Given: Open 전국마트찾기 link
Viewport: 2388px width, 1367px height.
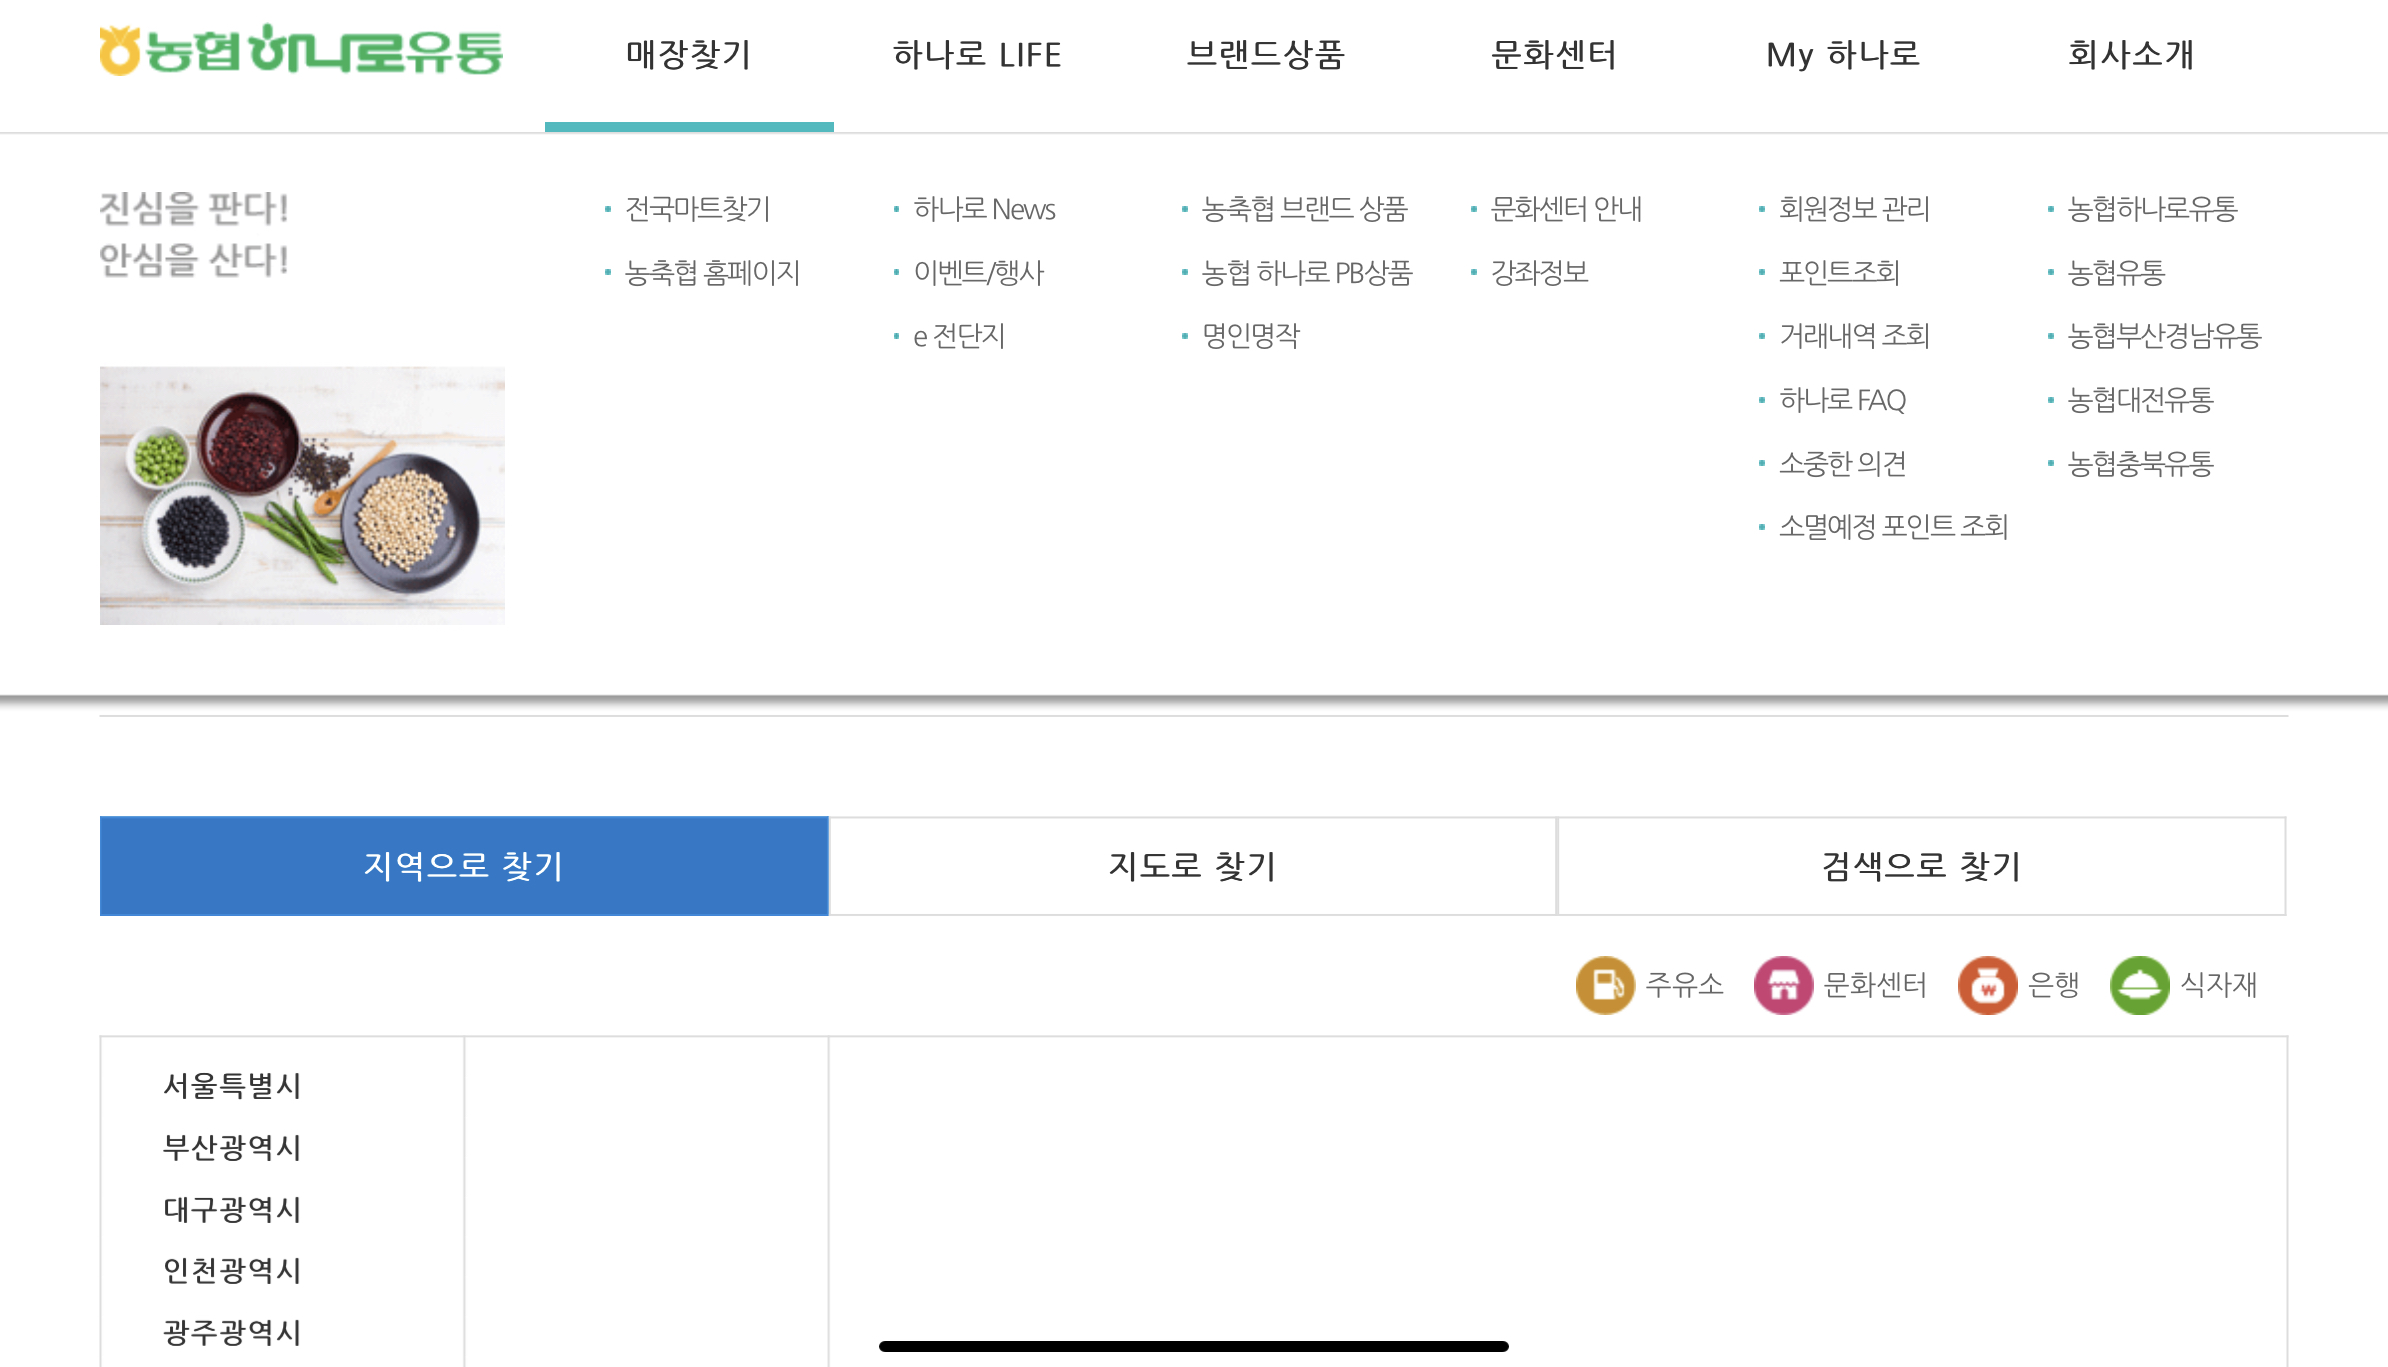Looking at the screenshot, I should (697, 209).
